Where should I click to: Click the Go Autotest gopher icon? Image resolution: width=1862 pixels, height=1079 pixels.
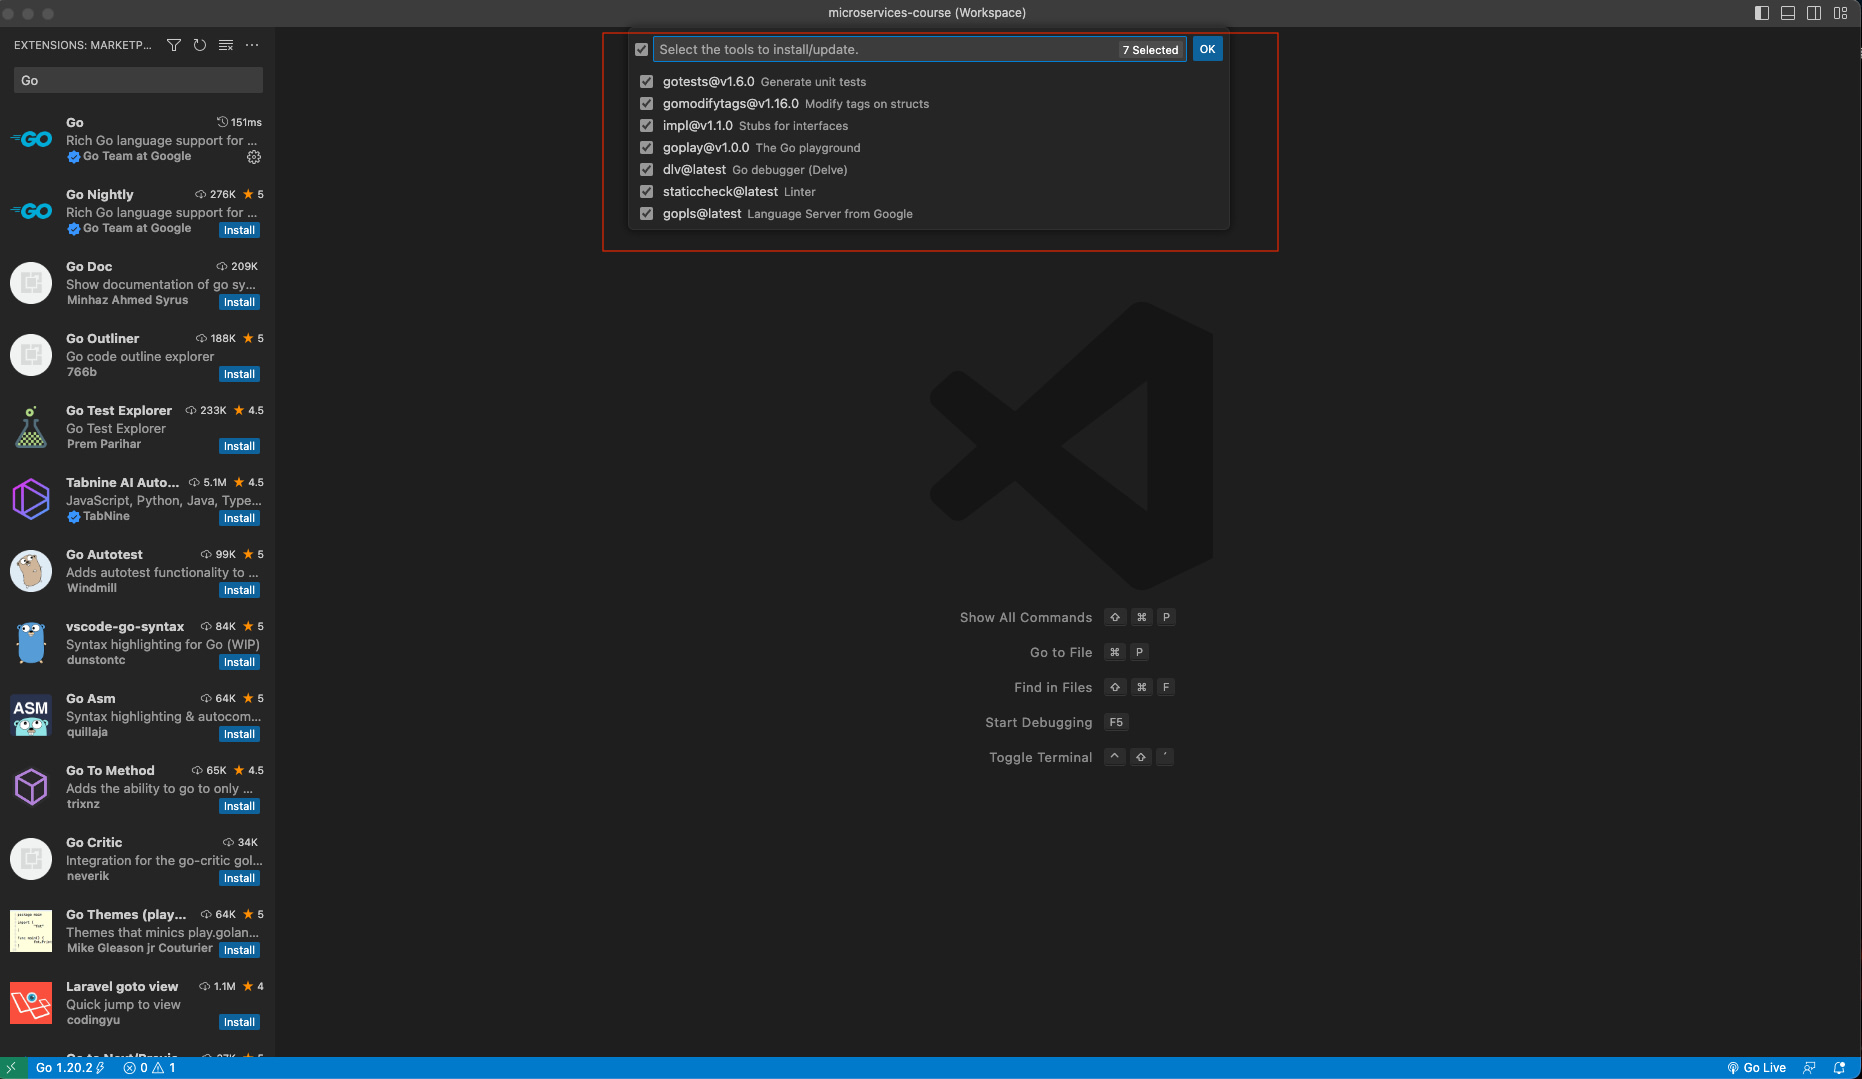[31, 571]
